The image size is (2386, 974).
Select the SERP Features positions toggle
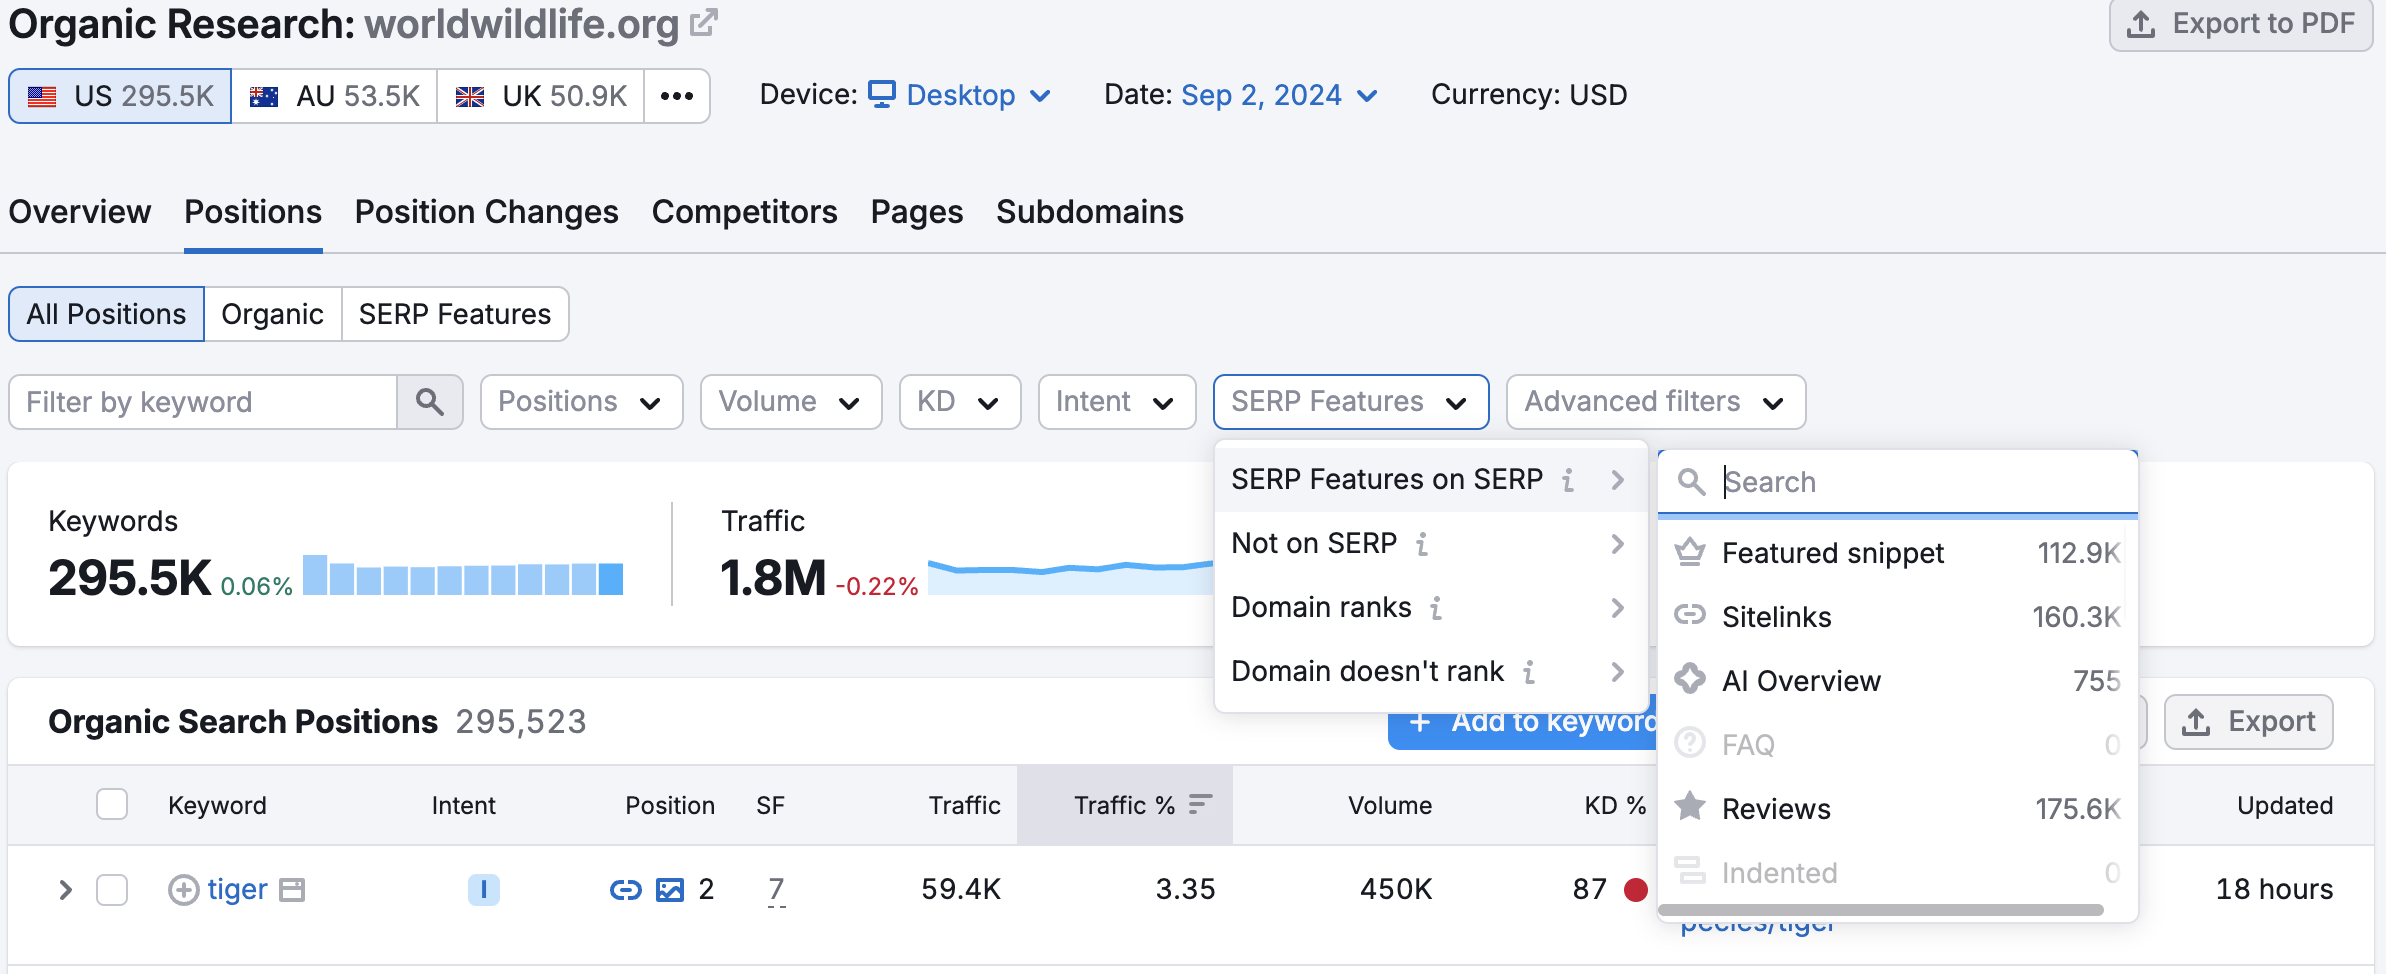click(x=455, y=314)
